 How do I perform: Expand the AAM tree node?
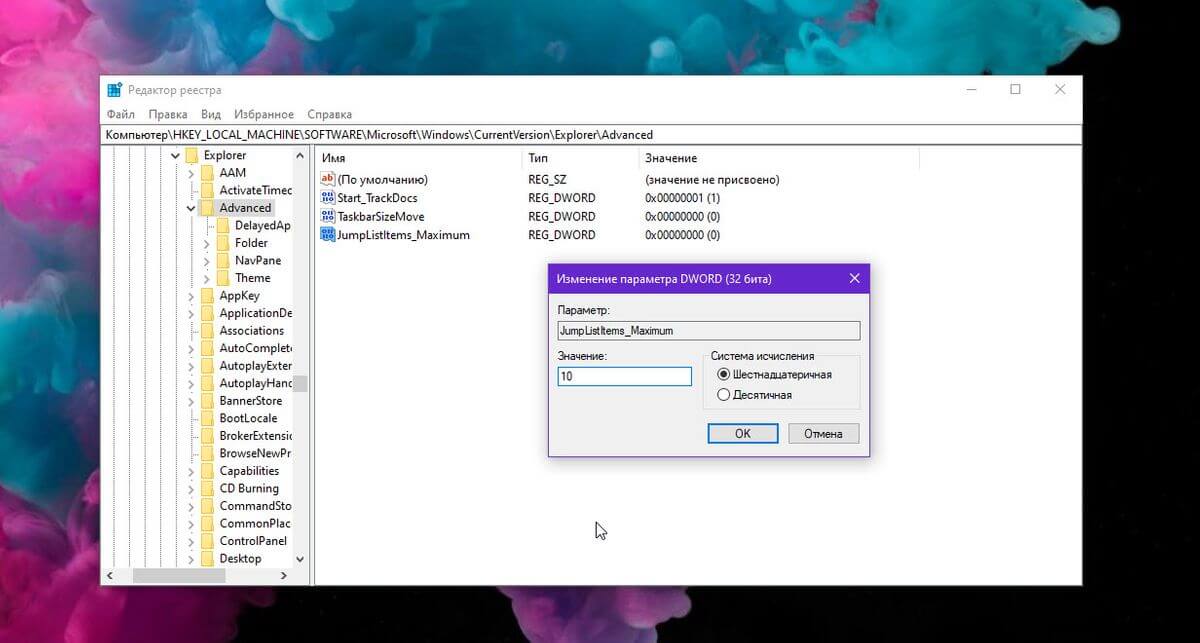pos(191,173)
